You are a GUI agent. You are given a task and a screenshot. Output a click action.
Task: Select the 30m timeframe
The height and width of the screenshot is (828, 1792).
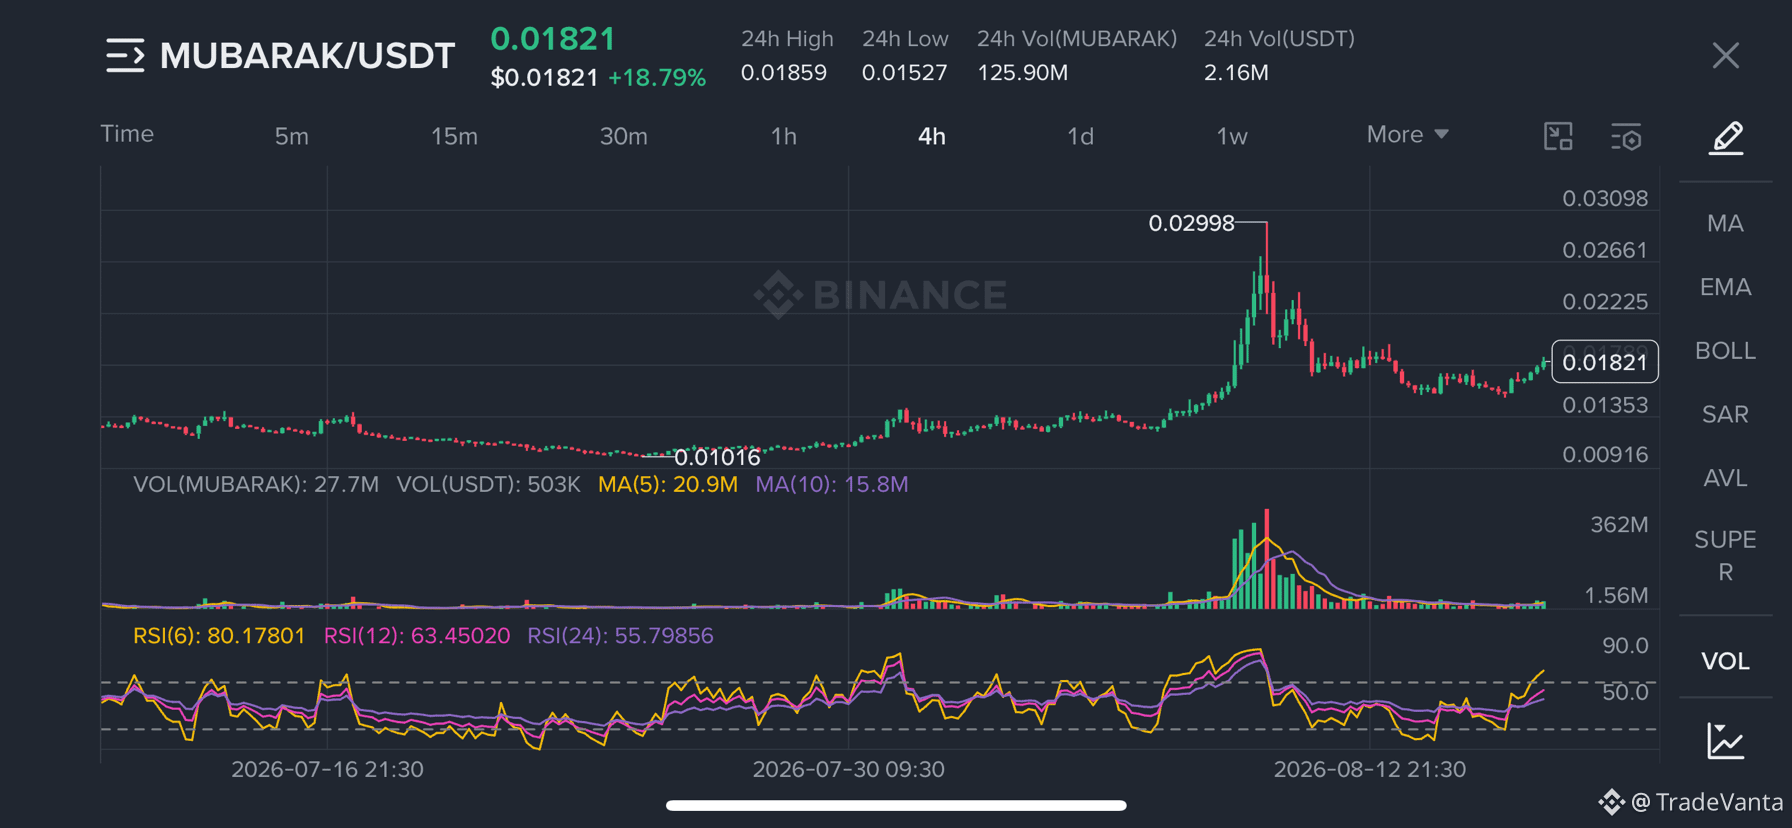[623, 136]
